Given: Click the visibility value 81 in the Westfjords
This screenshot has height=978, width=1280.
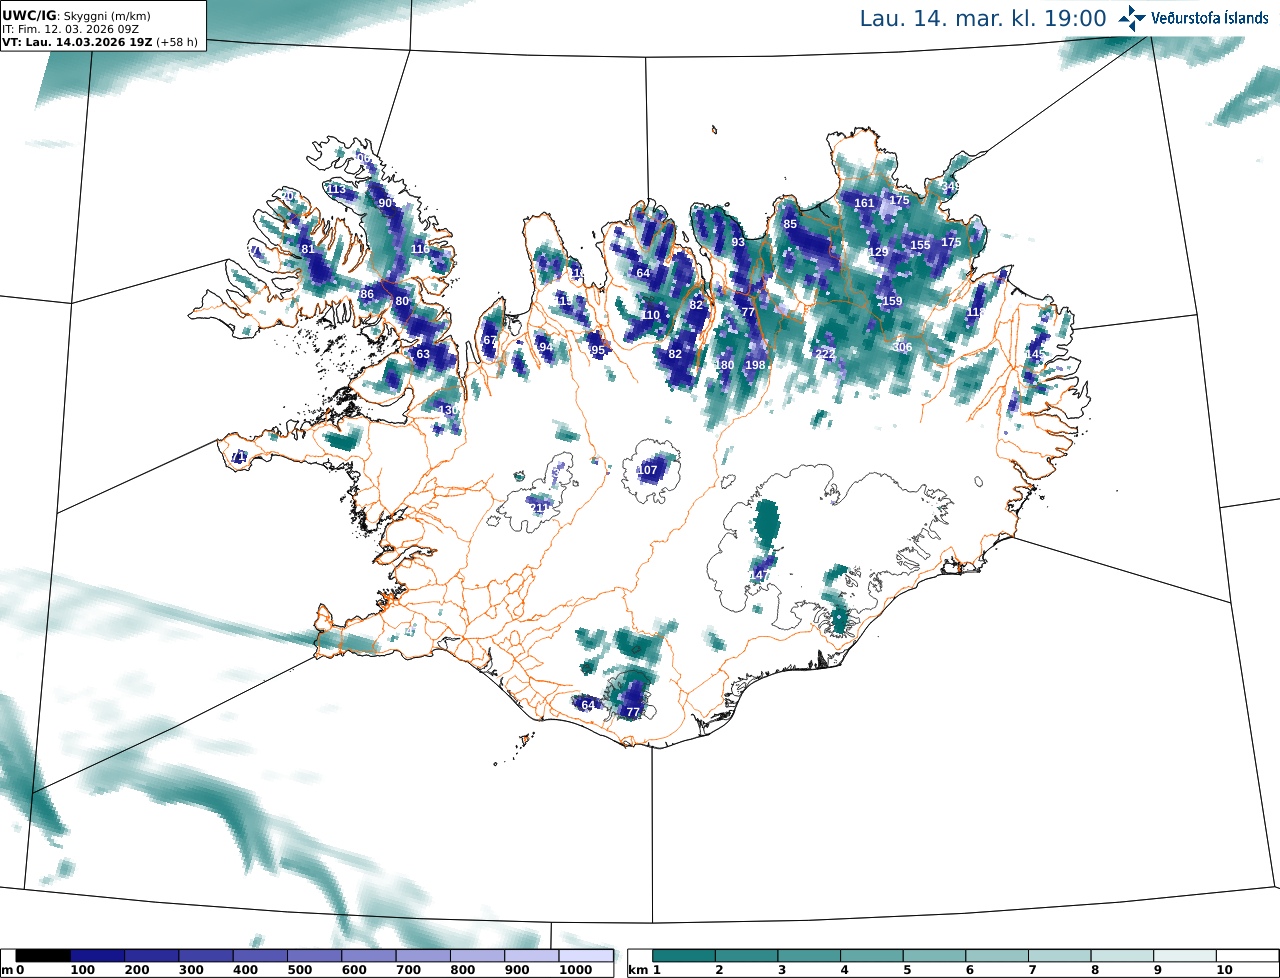Looking at the screenshot, I should tap(307, 249).
